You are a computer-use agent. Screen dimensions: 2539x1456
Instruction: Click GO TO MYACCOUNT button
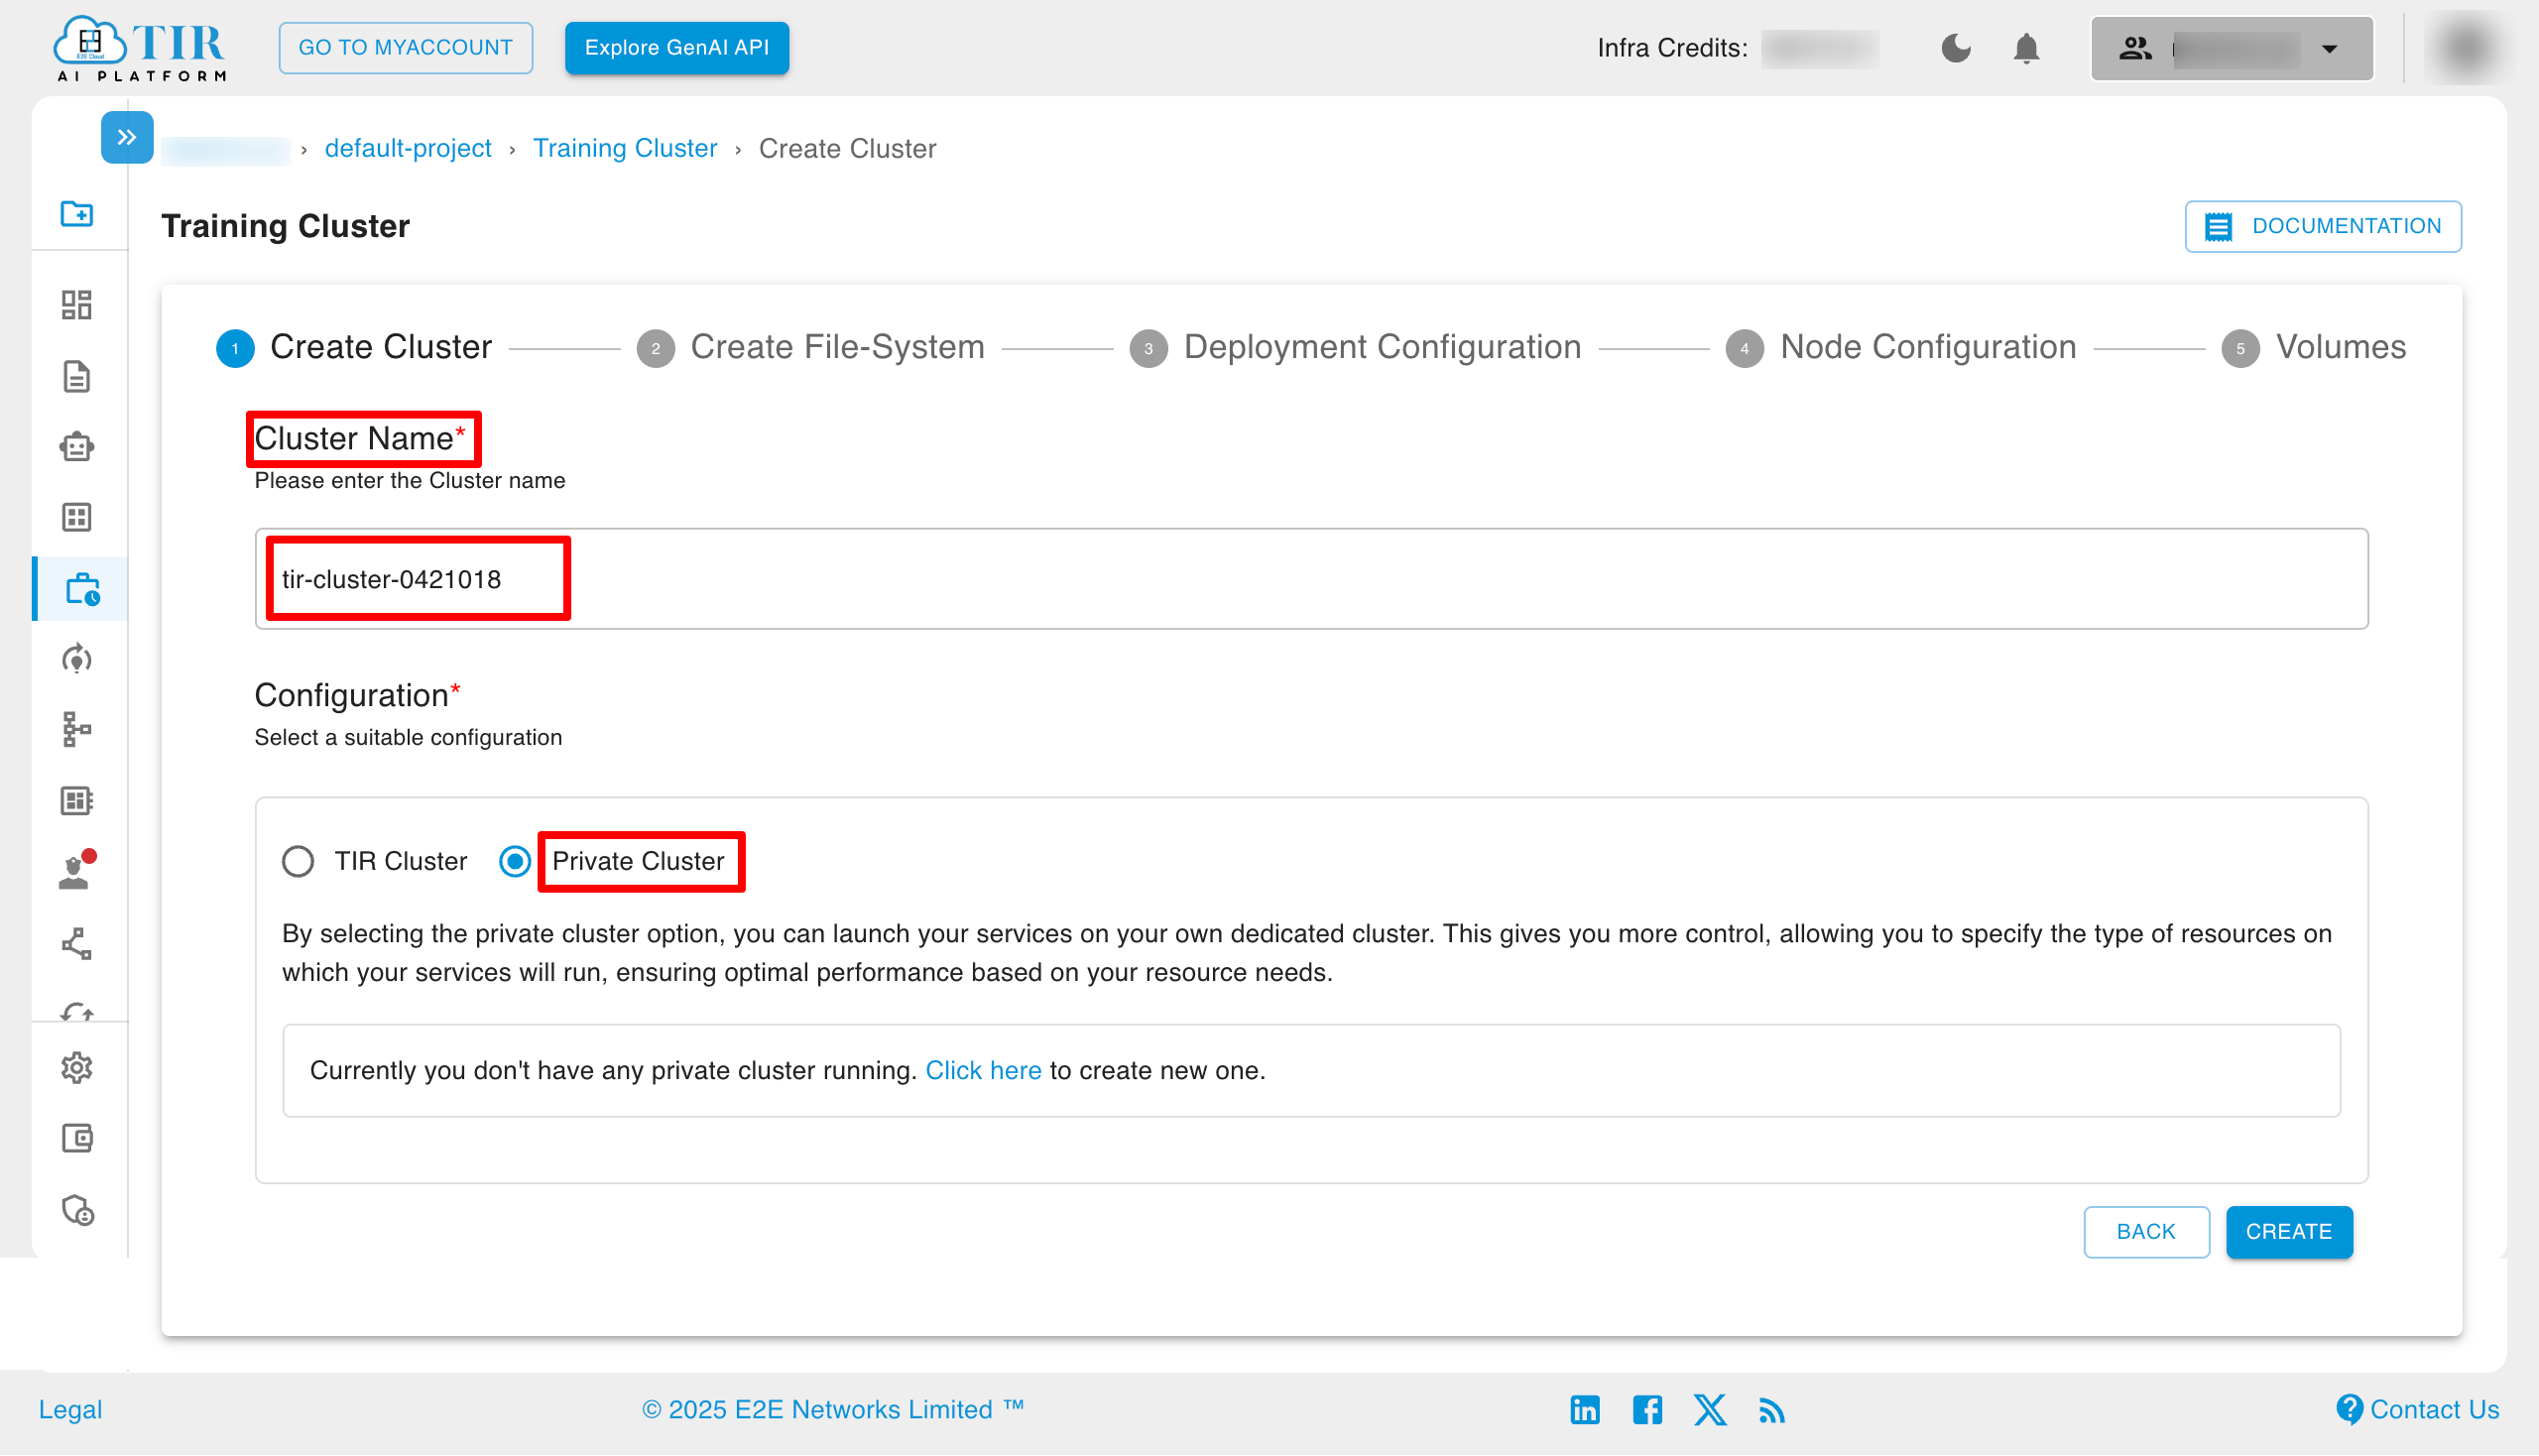coord(405,47)
